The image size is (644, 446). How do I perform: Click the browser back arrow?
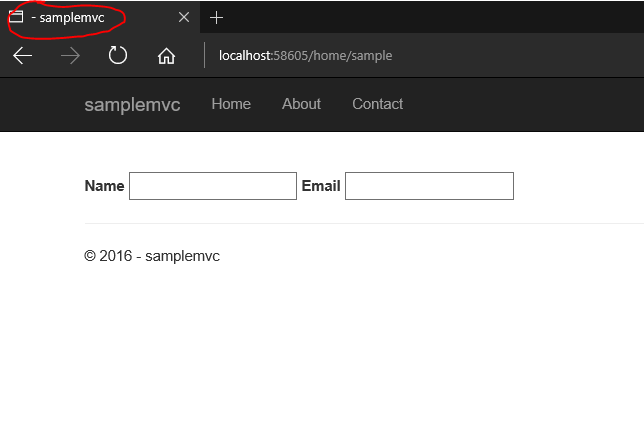pyautogui.click(x=22, y=56)
